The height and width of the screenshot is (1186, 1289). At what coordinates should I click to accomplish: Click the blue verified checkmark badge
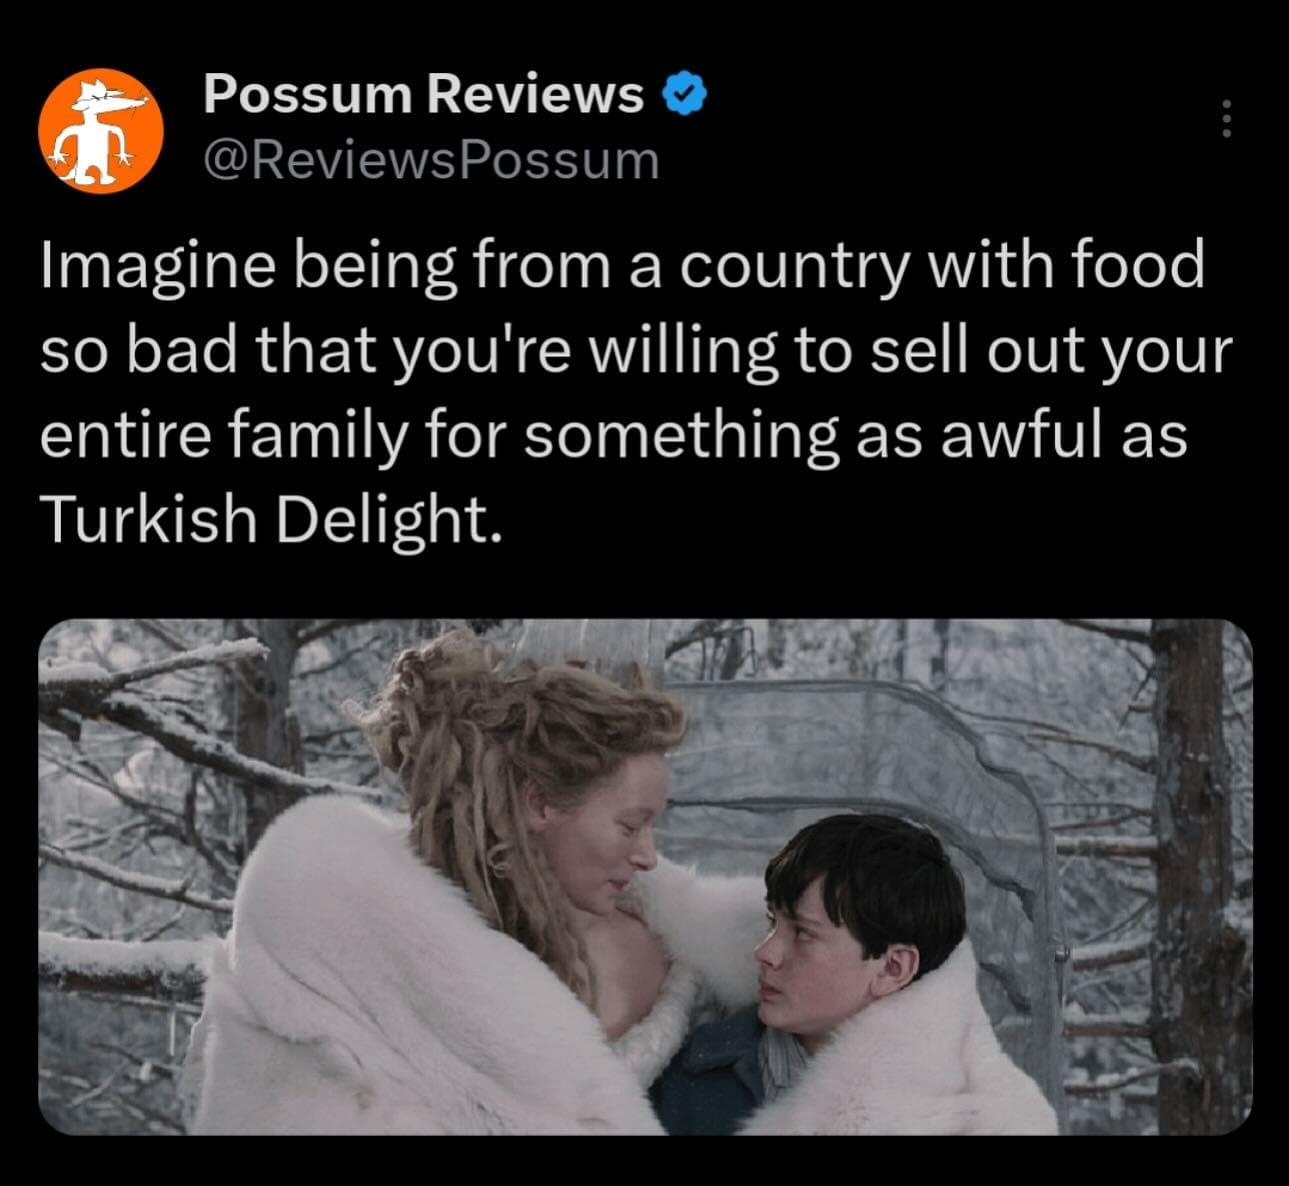[685, 94]
